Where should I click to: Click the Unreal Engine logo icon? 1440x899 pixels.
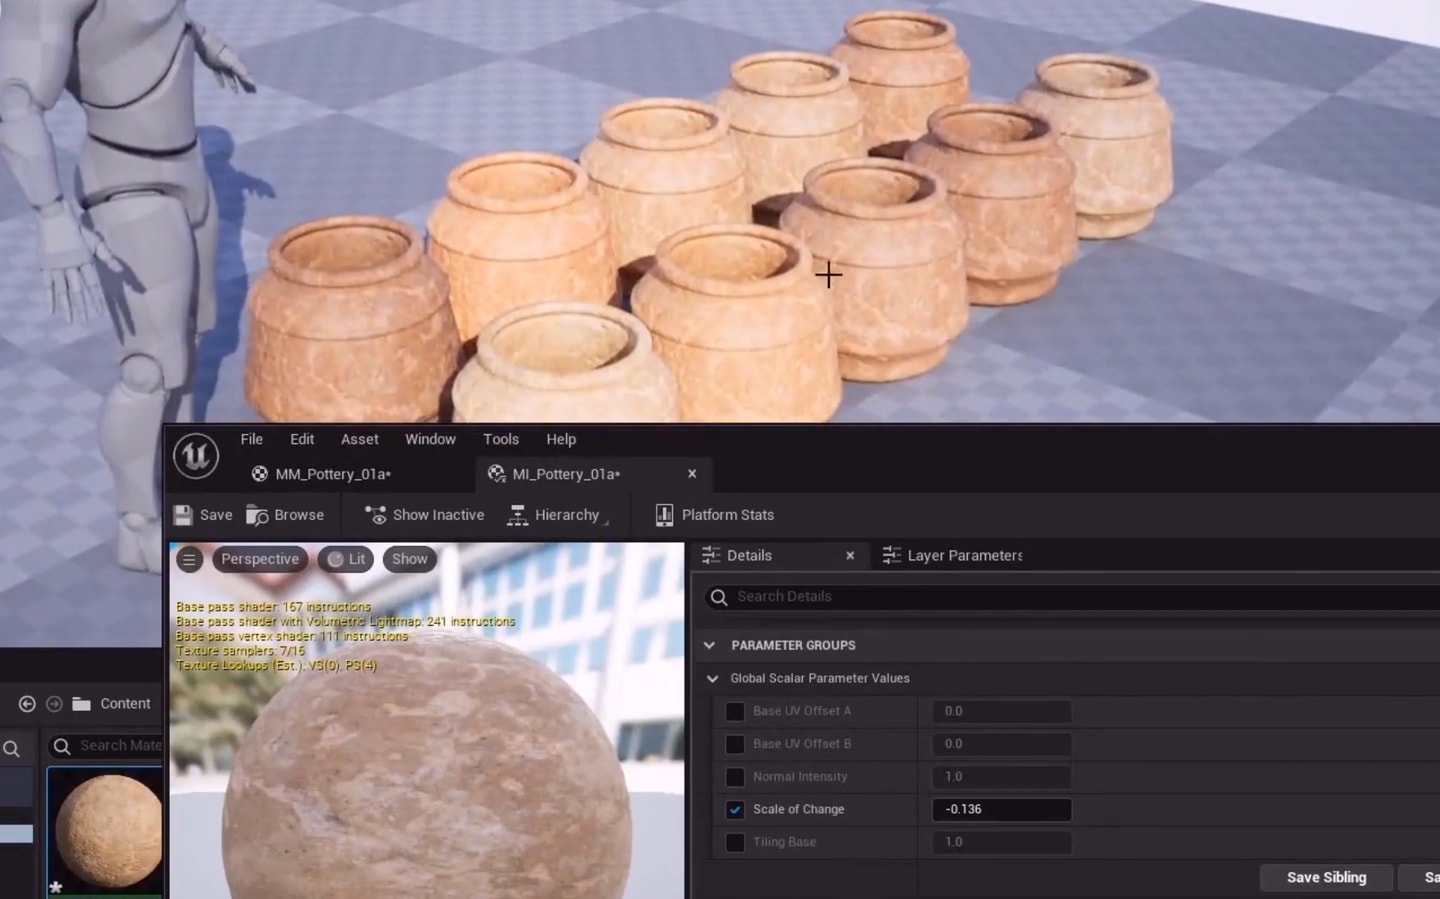pyautogui.click(x=196, y=456)
